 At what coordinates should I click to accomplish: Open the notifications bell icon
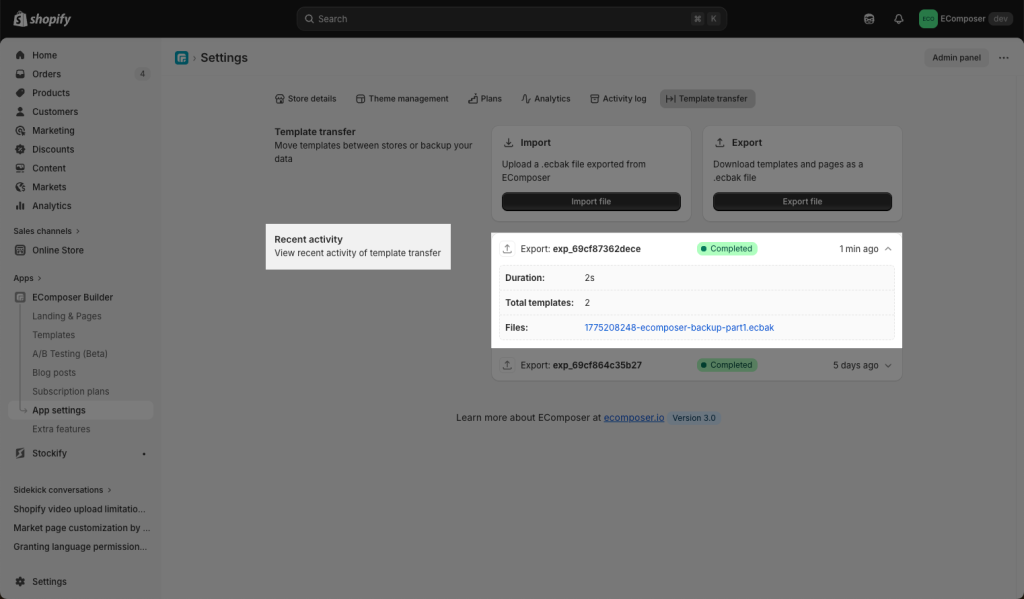(898, 19)
